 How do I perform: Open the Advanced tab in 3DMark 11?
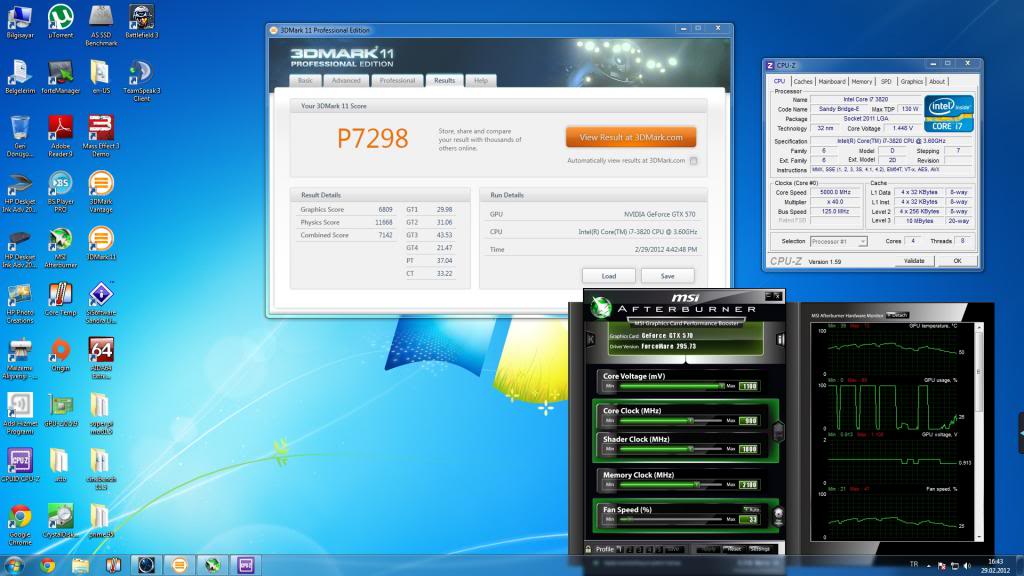click(346, 80)
